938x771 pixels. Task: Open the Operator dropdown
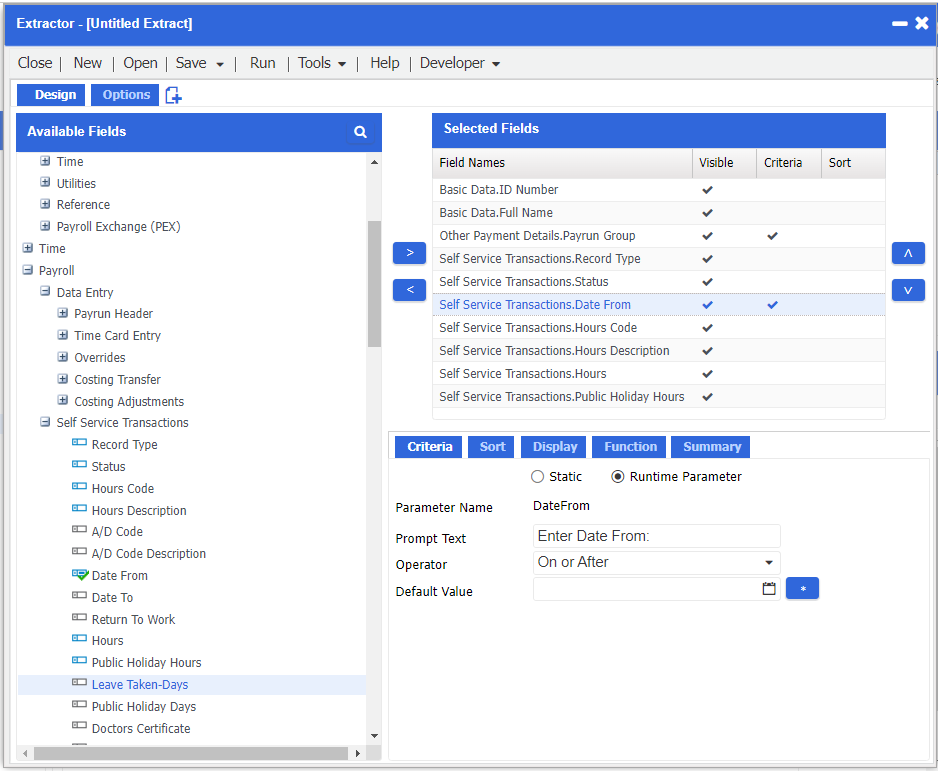pyautogui.click(x=768, y=563)
